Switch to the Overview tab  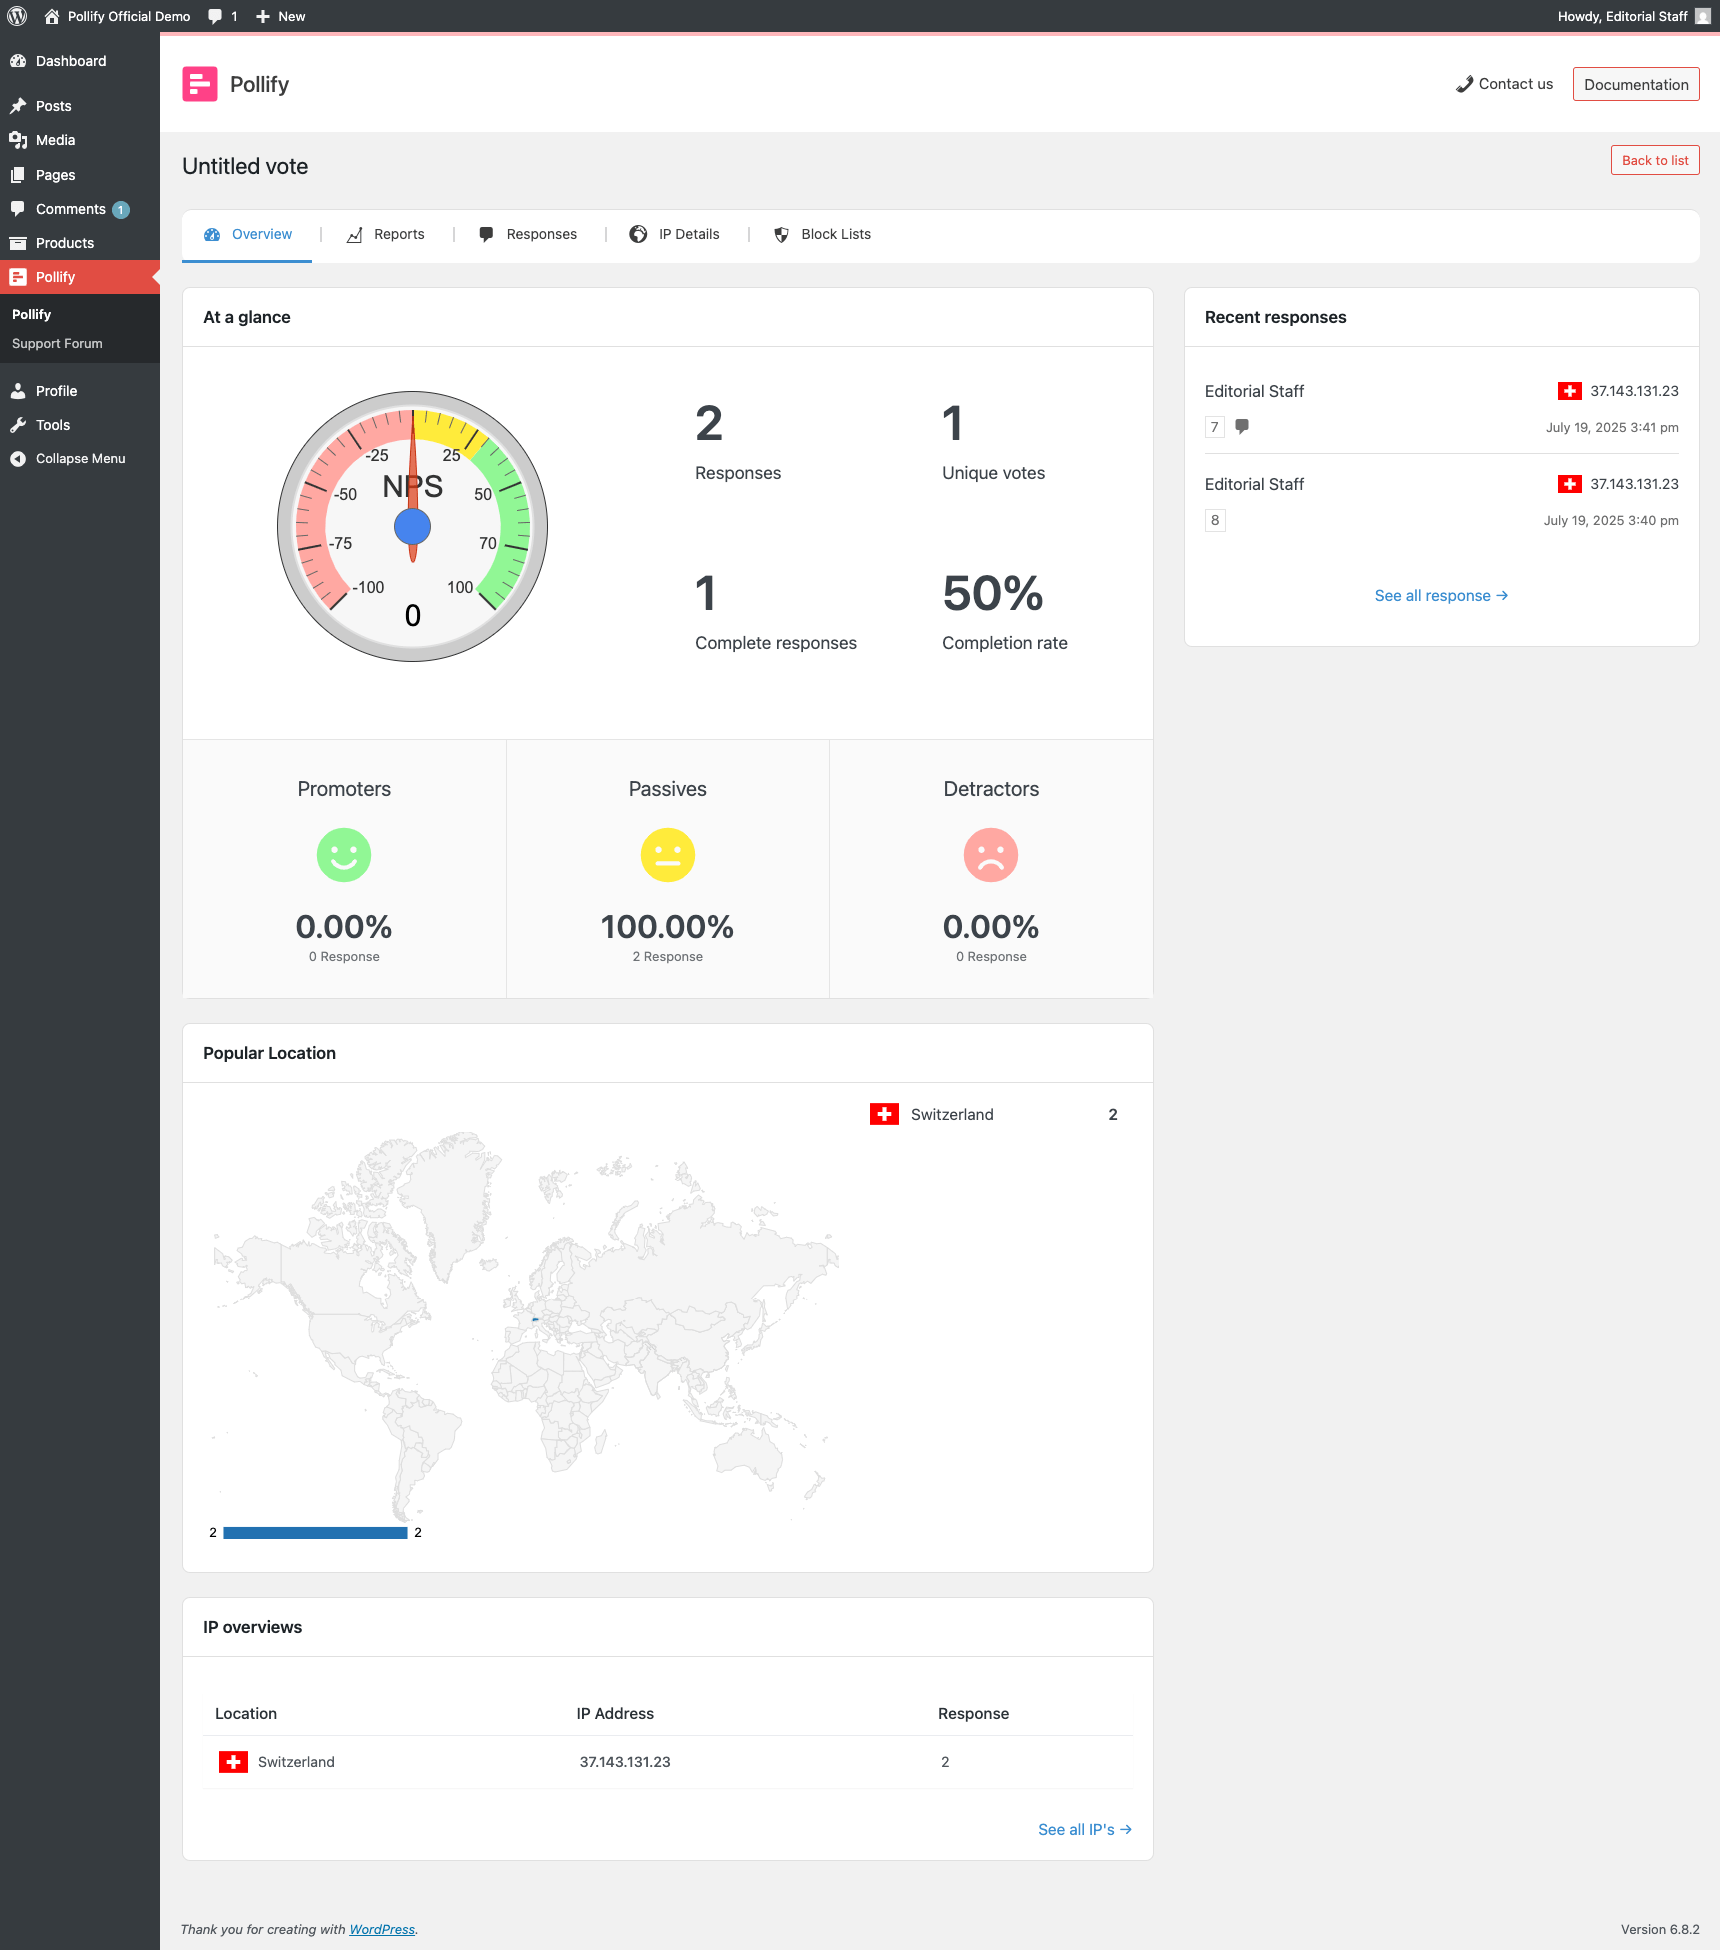247,234
